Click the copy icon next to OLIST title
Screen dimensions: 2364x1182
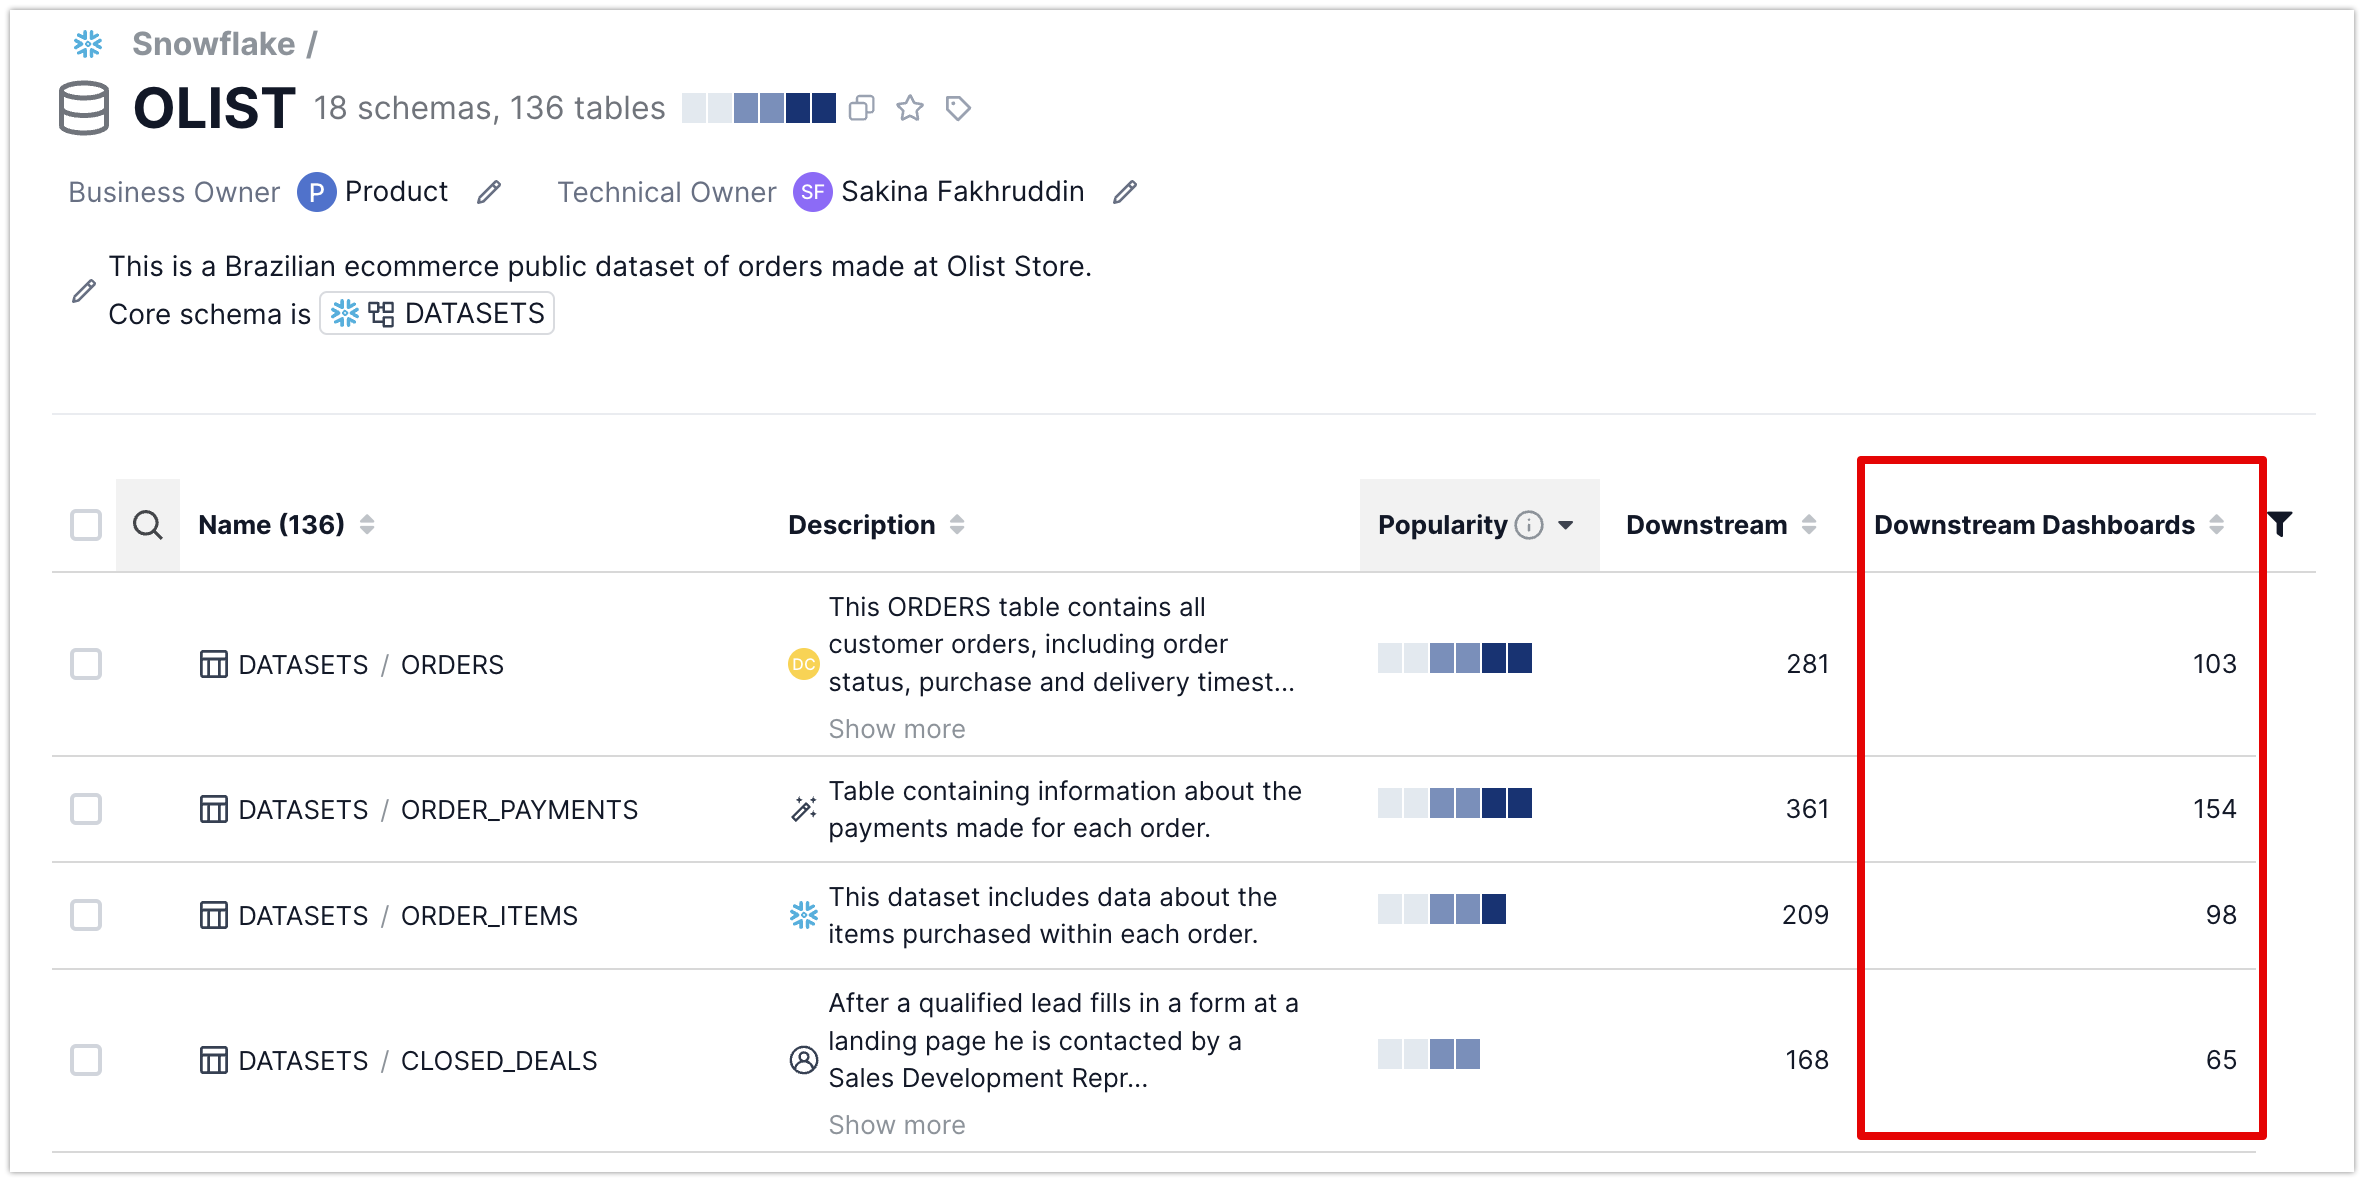pos(861,108)
